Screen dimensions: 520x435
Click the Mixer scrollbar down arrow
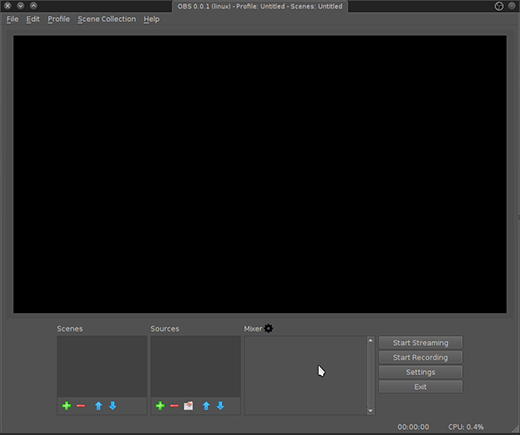(370, 411)
